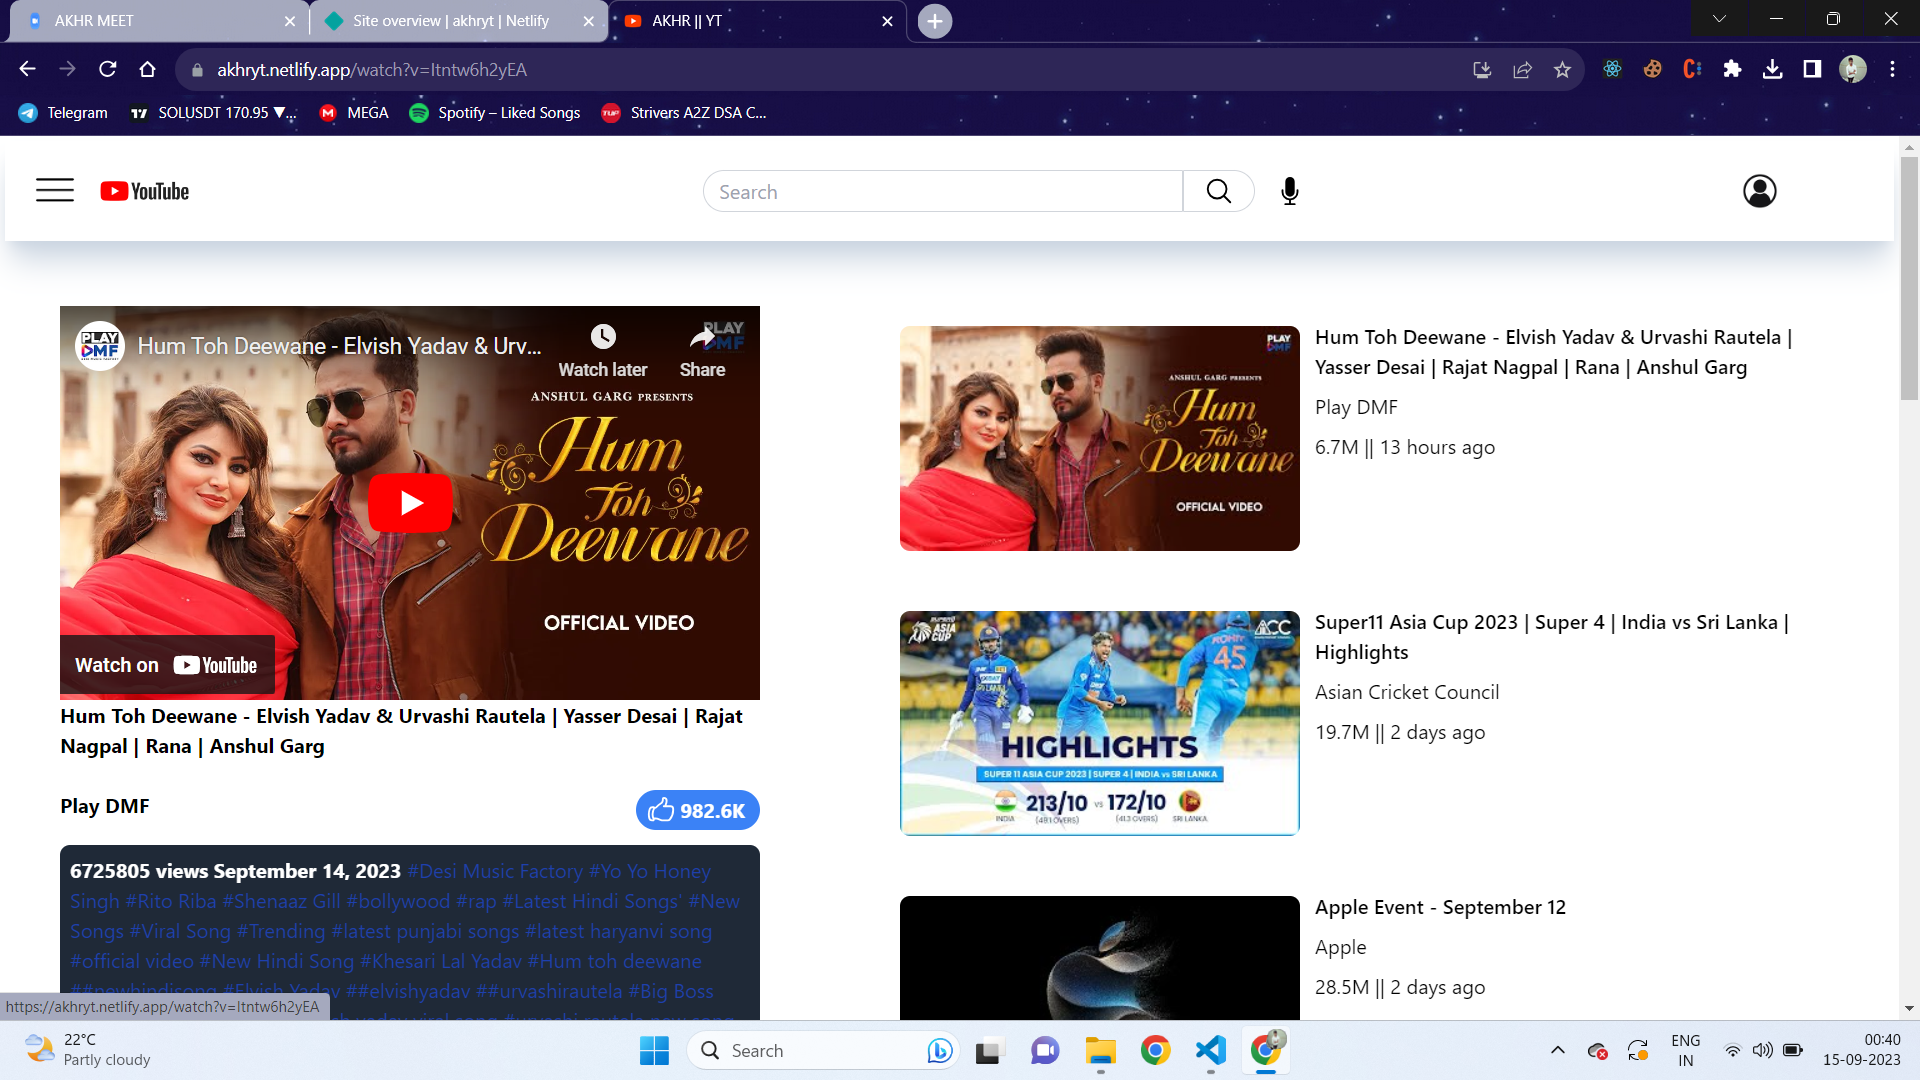1920x1080 pixels.
Task: Click the YouTube logo in header
Action: tap(145, 191)
